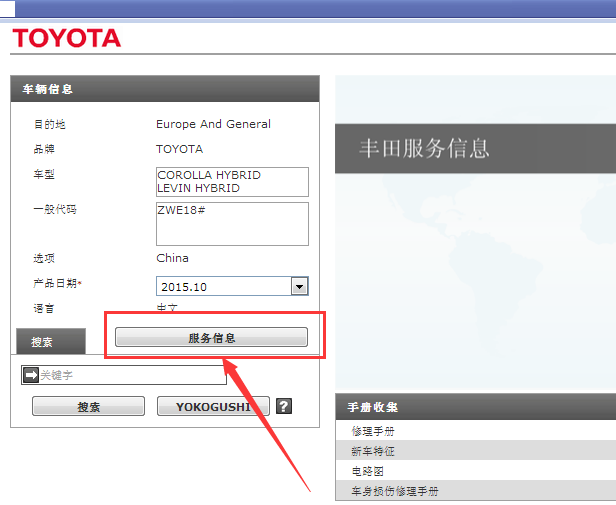This screenshot has width=616, height=505.
Task: Click the 目的地 label
Action: [49, 125]
